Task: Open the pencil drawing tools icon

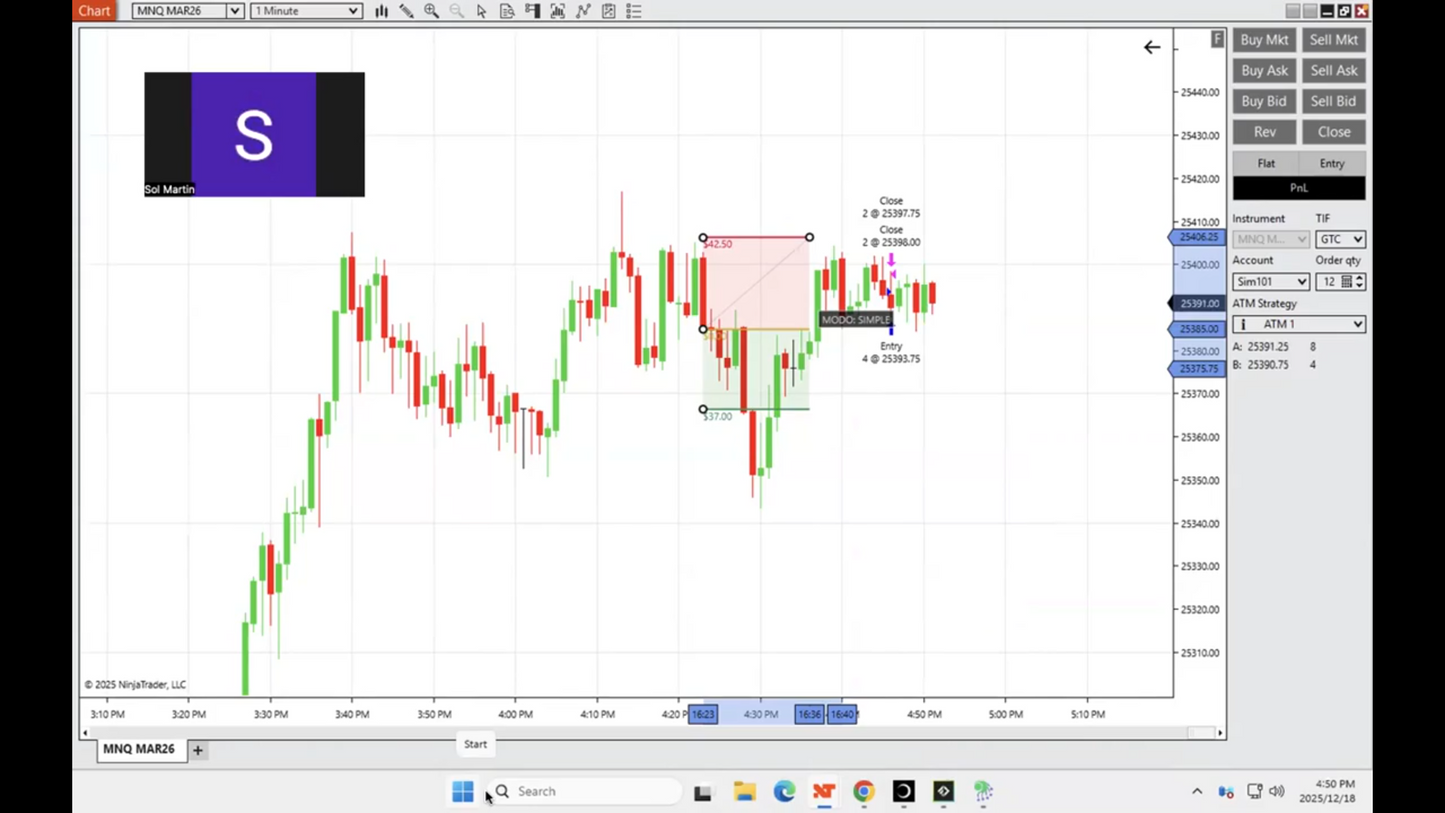Action: pyautogui.click(x=406, y=11)
